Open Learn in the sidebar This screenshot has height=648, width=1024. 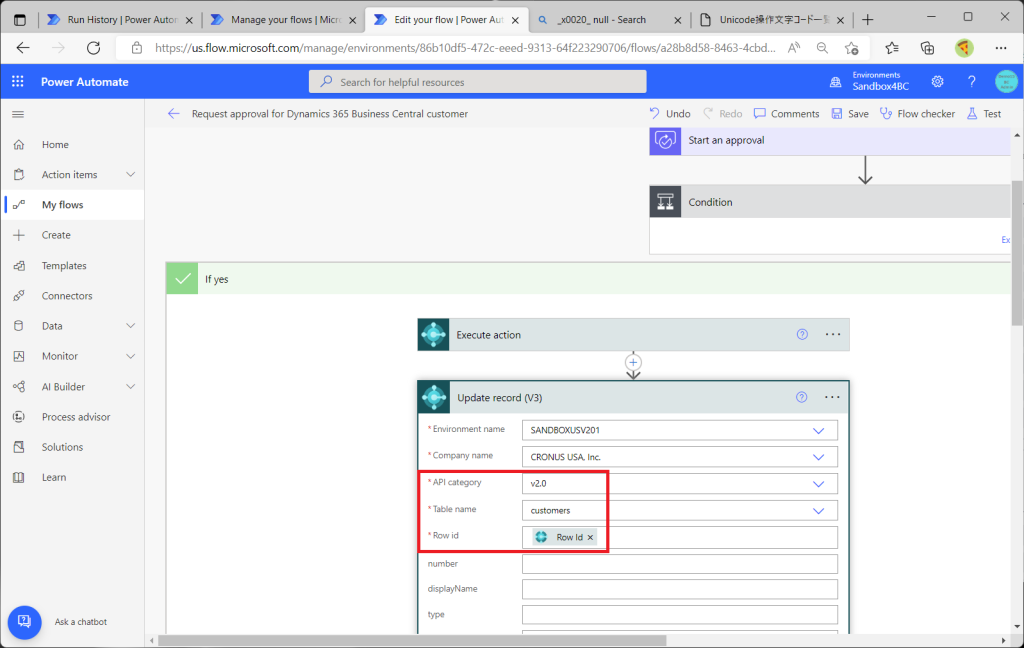[72, 478]
